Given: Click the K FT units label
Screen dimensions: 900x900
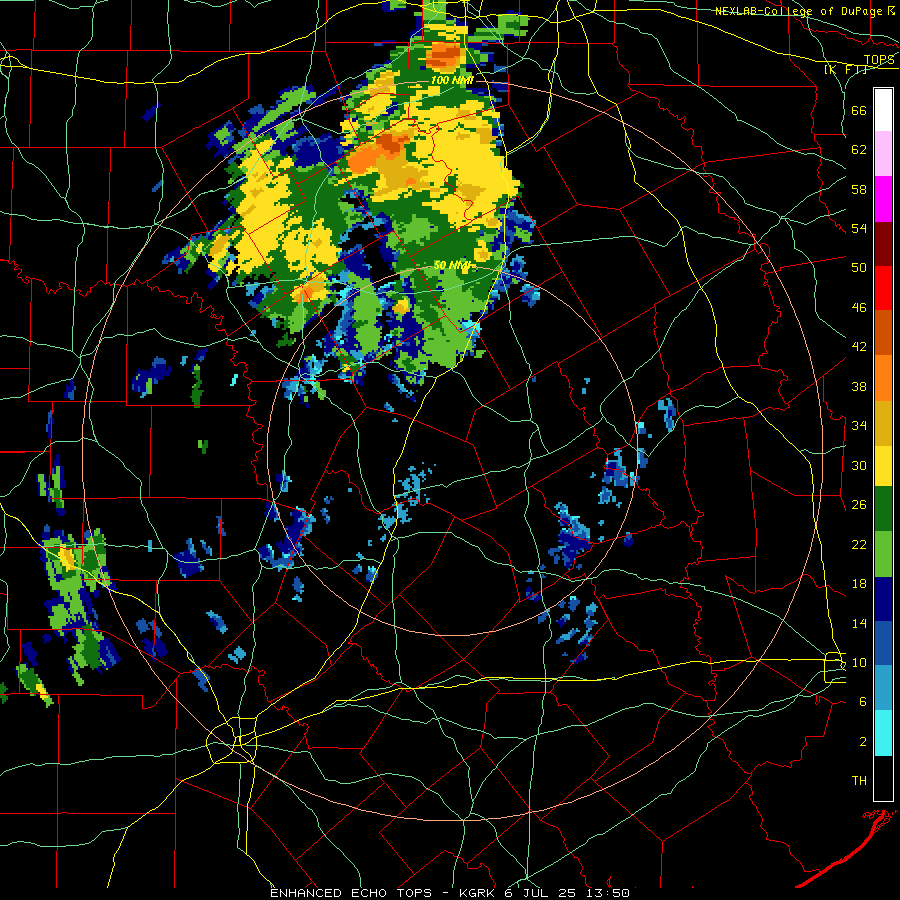Looking at the screenshot, I should pyautogui.click(x=845, y=70).
